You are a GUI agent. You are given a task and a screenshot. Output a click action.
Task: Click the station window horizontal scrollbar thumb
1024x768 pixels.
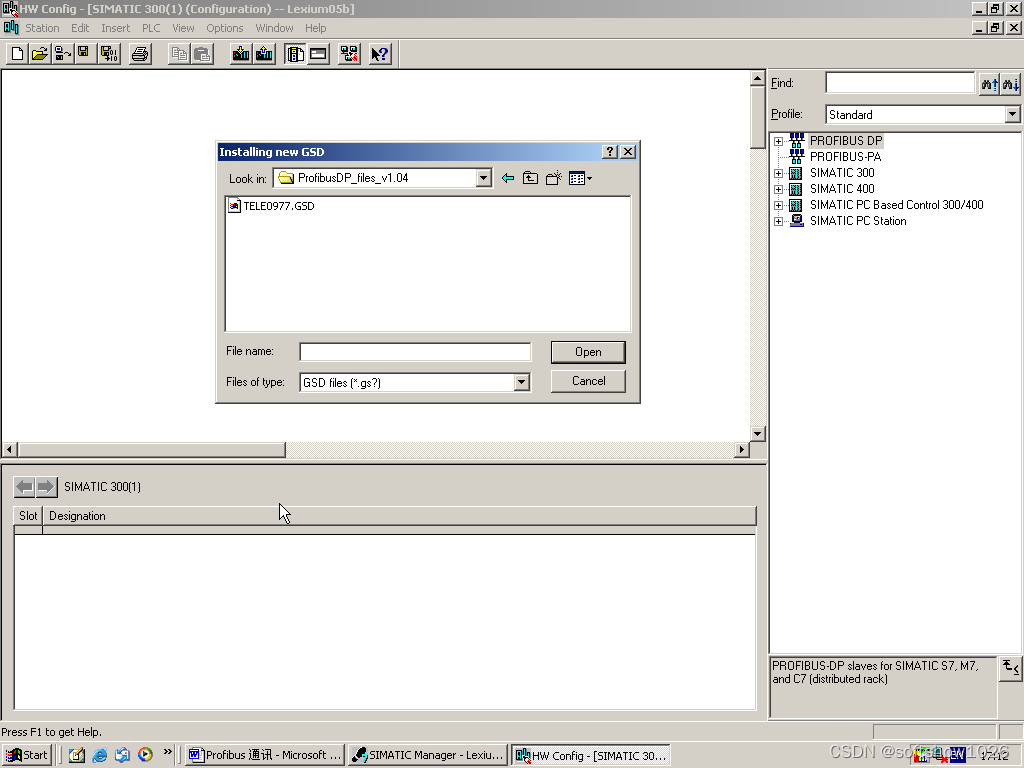pyautogui.click(x=152, y=450)
